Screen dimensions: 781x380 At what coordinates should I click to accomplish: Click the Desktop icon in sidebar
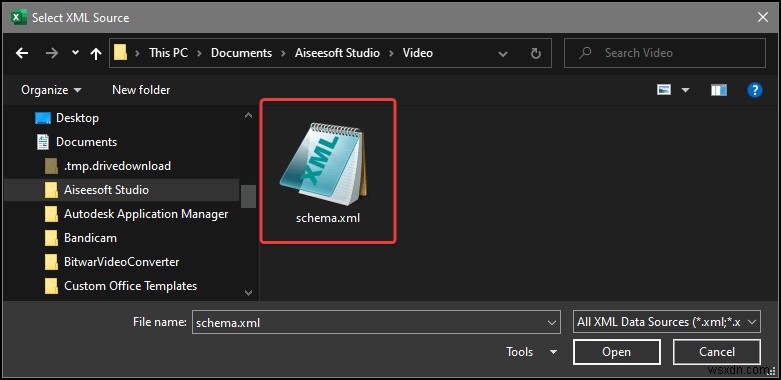[x=43, y=118]
